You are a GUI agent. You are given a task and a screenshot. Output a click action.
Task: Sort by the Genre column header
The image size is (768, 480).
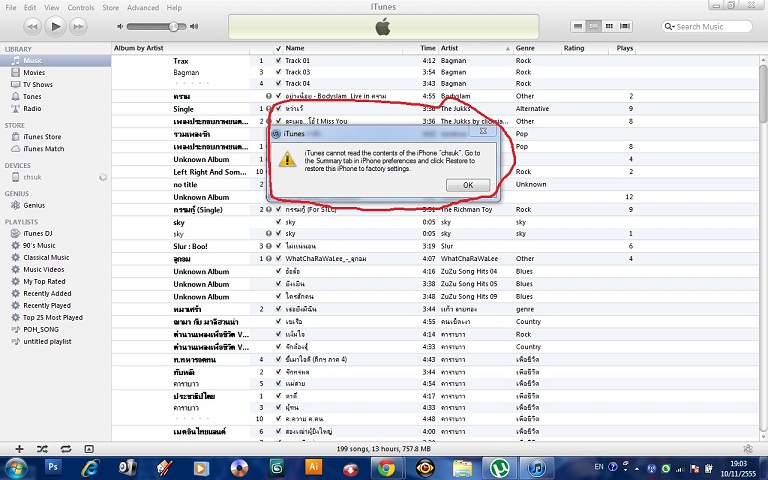coord(537,48)
